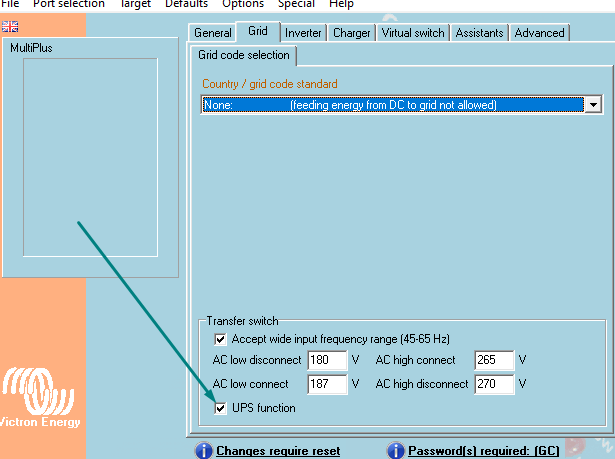Click the Password(s) required: (GC) link
This screenshot has width=615, height=459.
pos(484,451)
